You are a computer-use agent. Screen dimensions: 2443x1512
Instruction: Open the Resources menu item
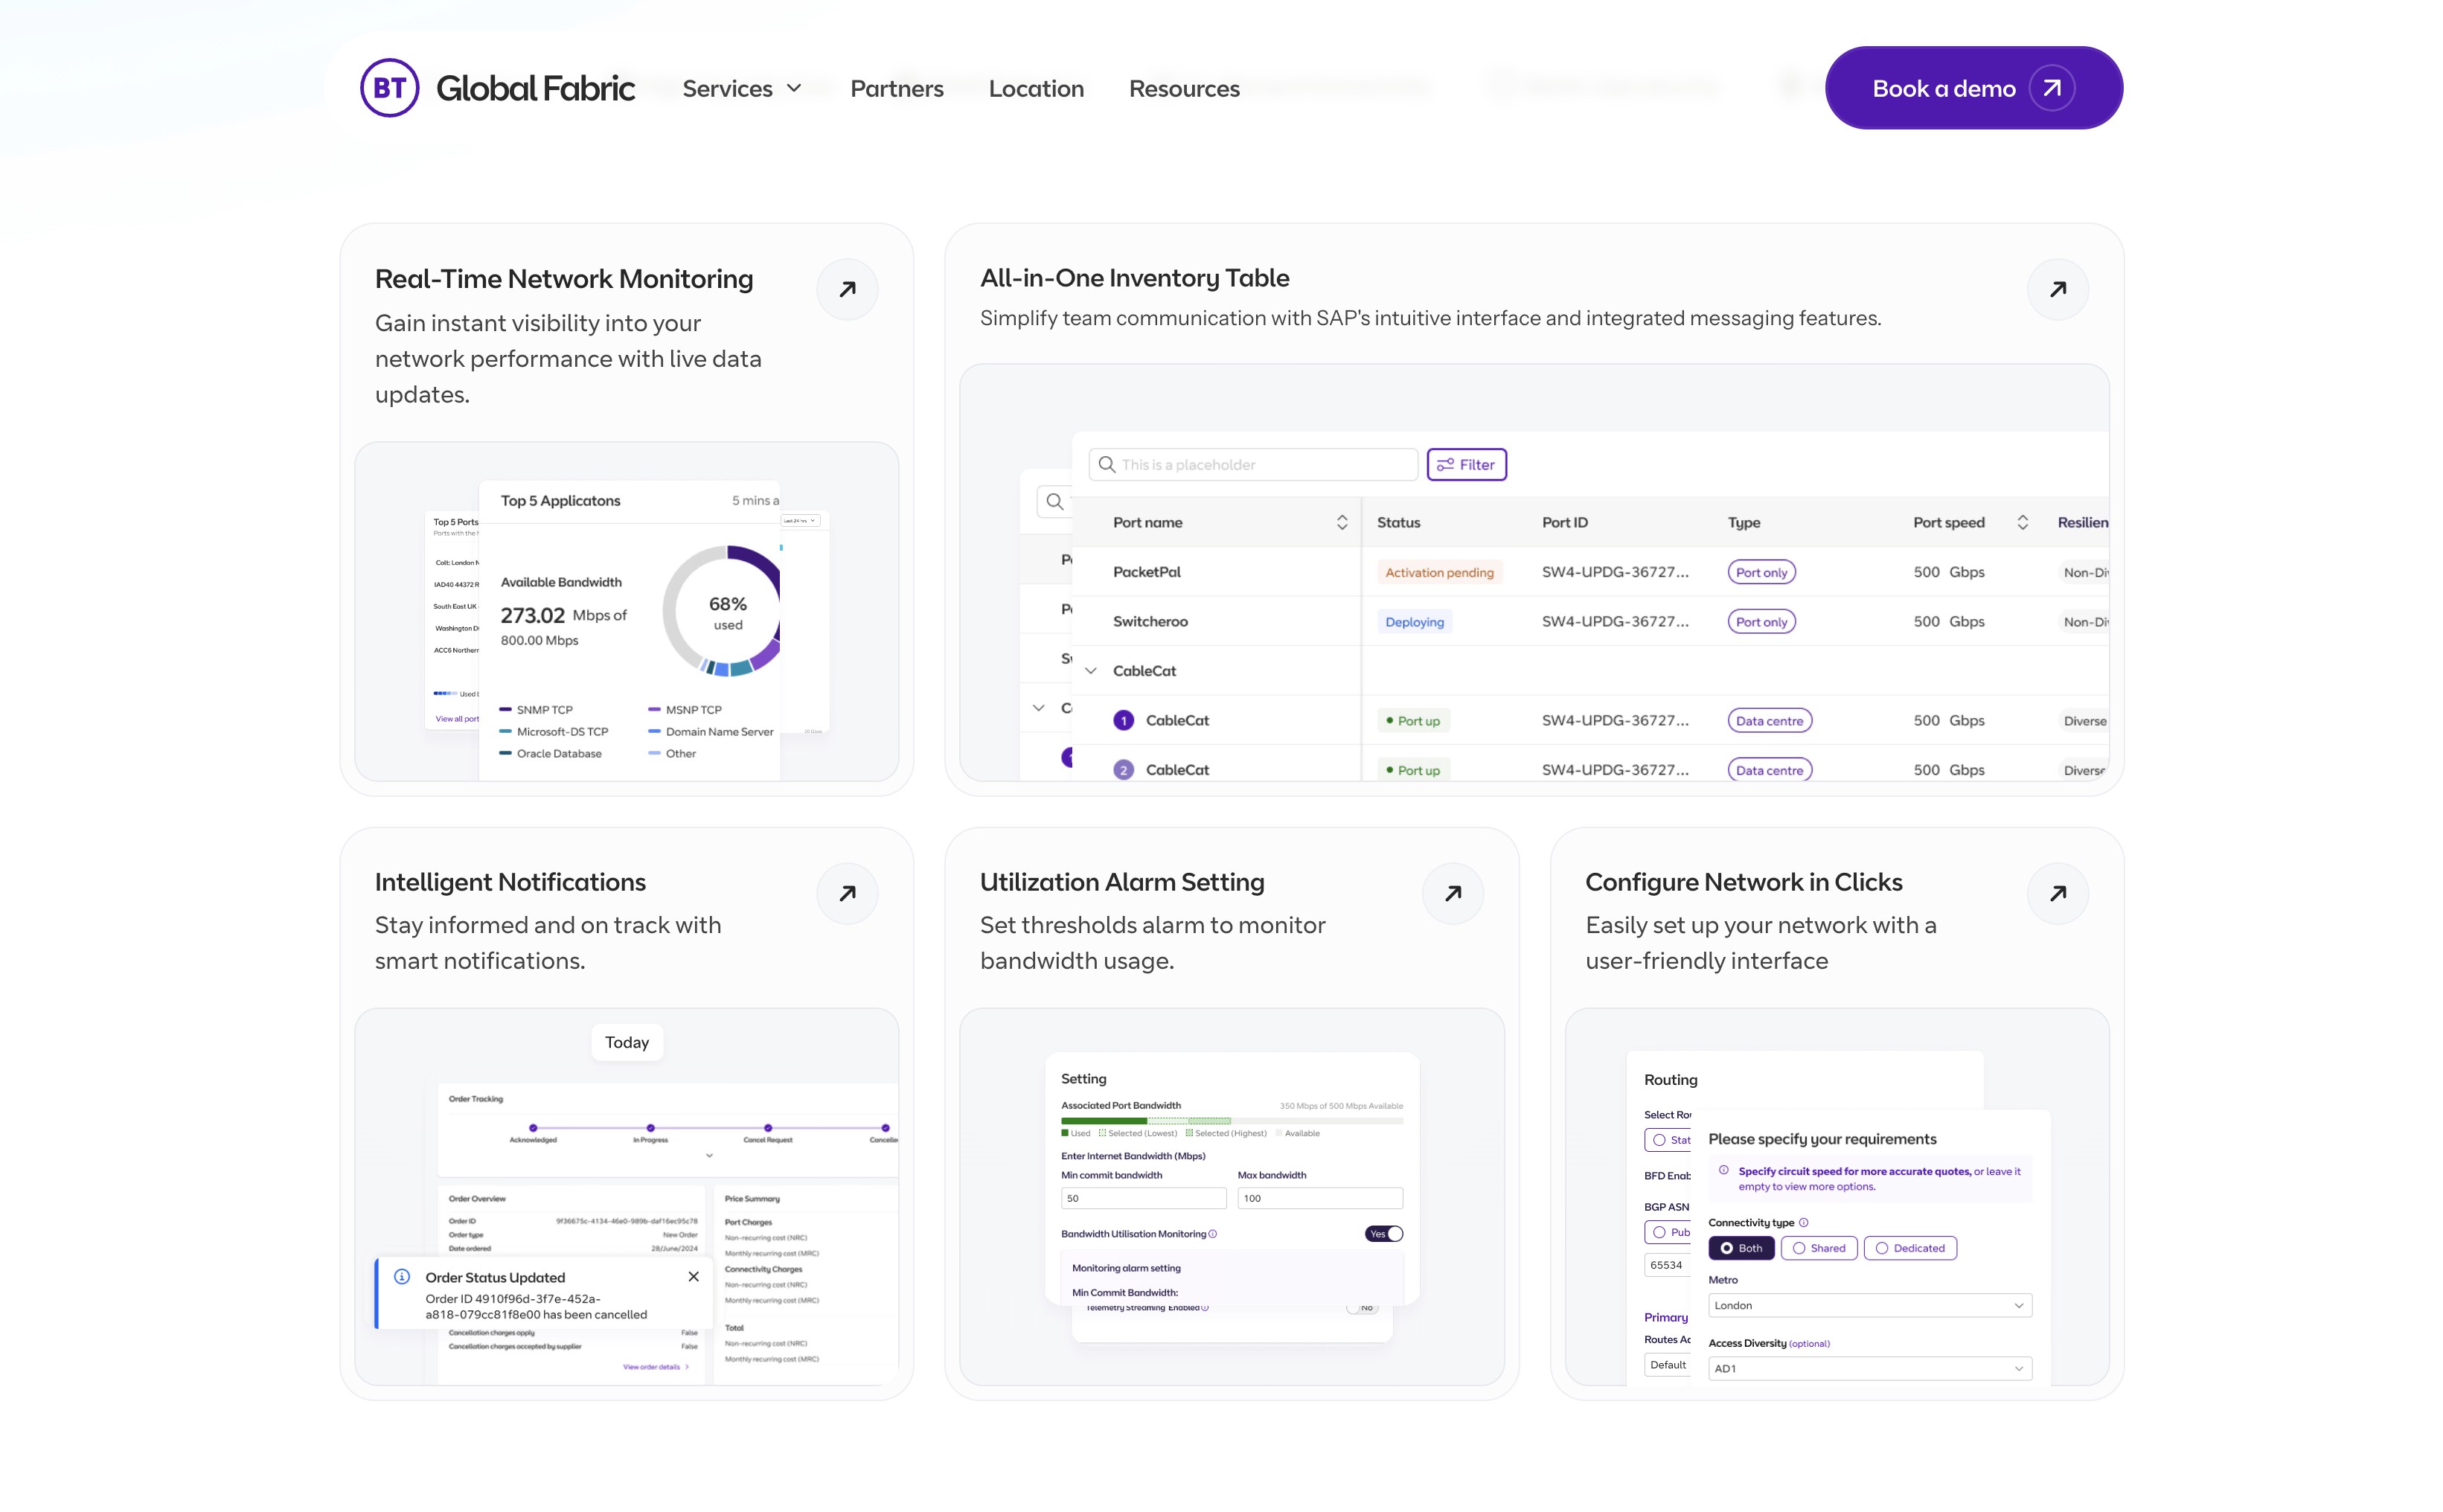(x=1184, y=88)
